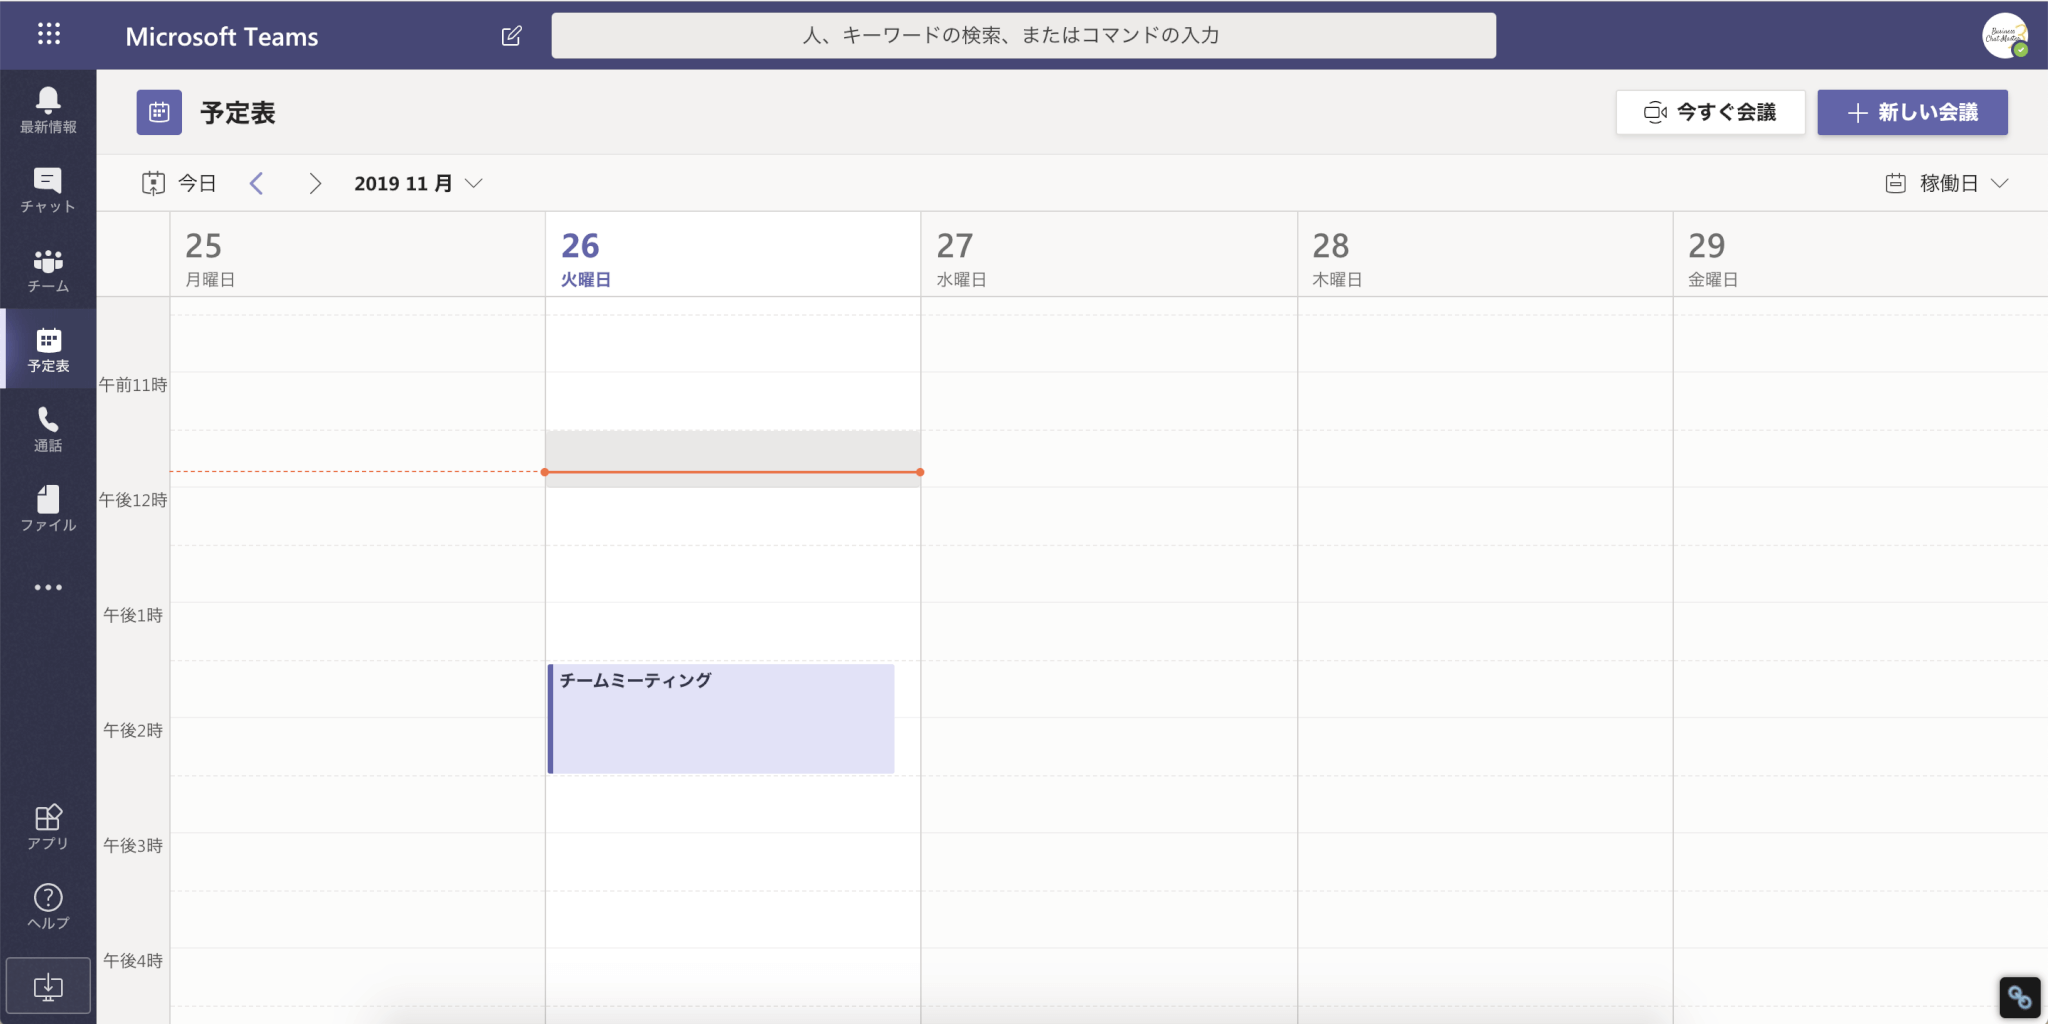Image resolution: width=2048 pixels, height=1024 pixels.
Task: Select the Calendar (予定表) sidebar tab
Action: 48,349
